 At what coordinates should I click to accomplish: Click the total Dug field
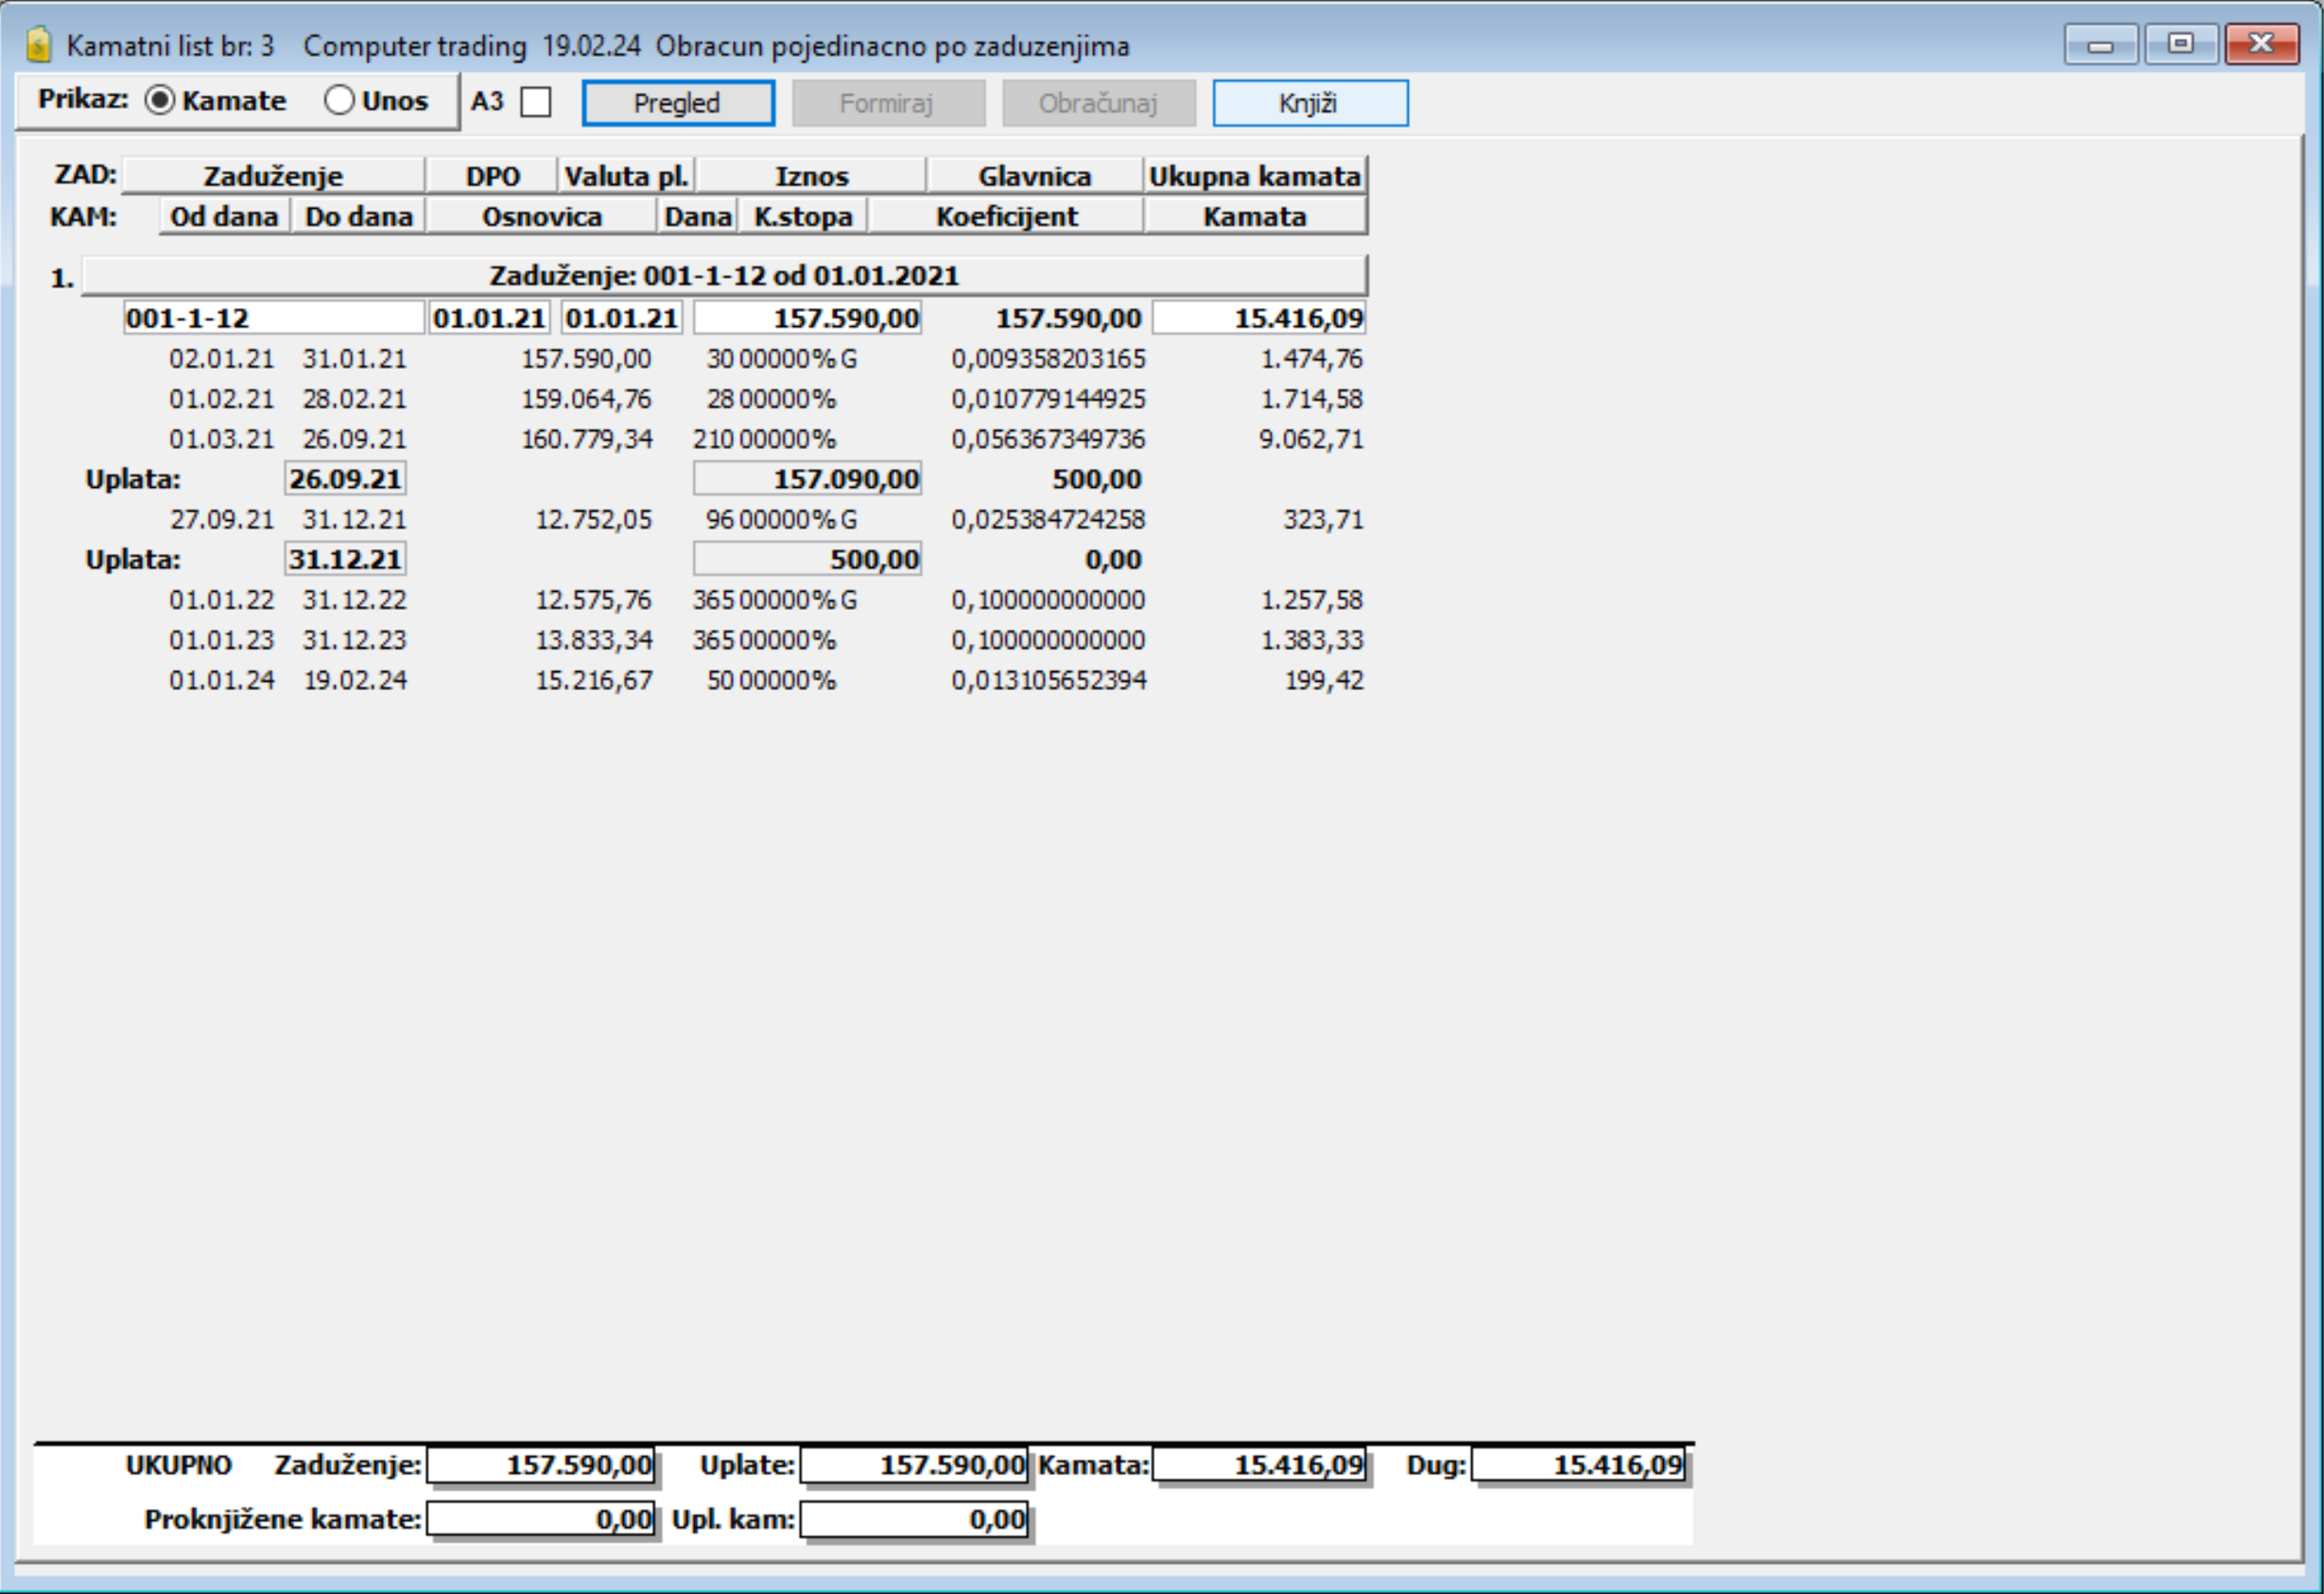tap(1578, 1465)
